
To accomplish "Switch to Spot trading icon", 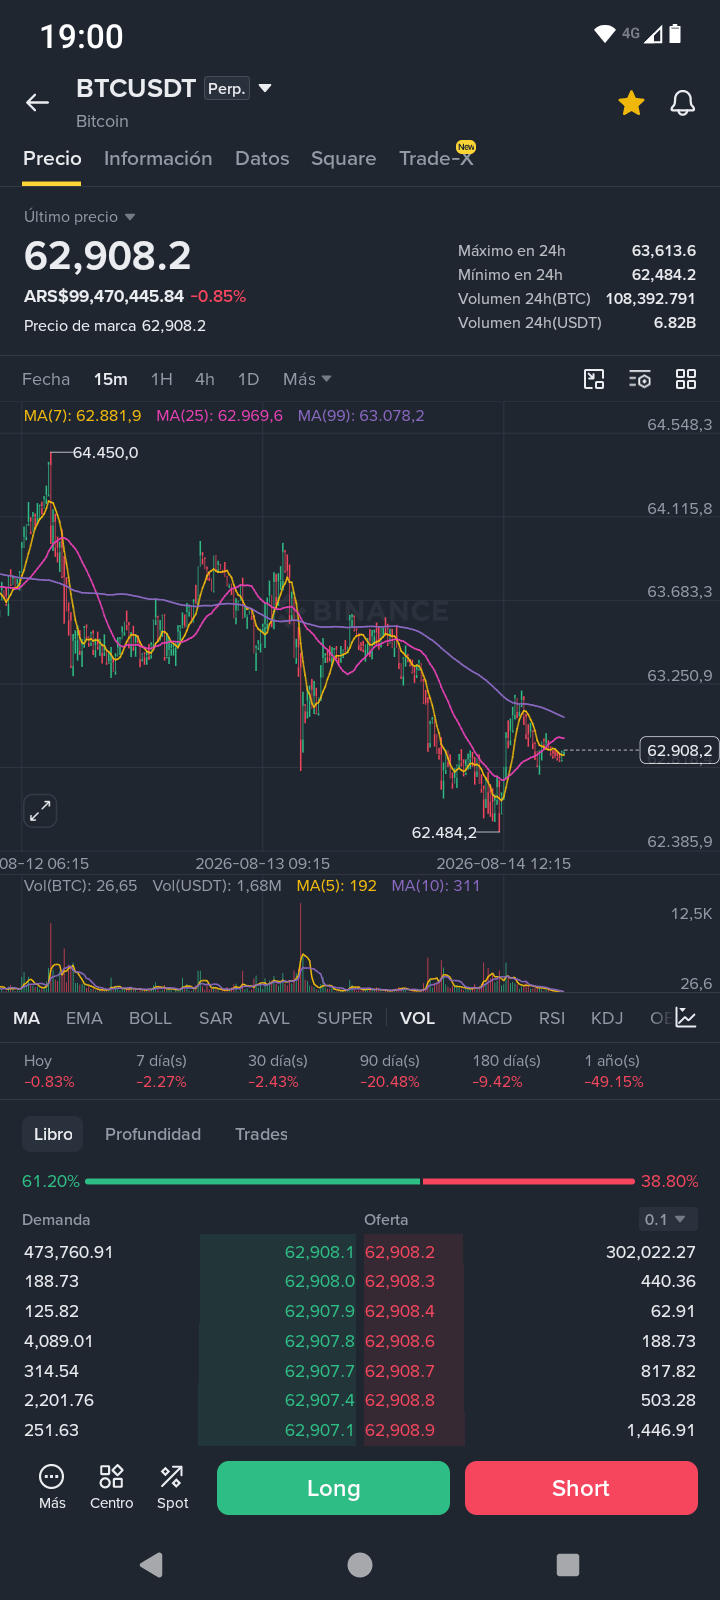I will [x=172, y=1487].
